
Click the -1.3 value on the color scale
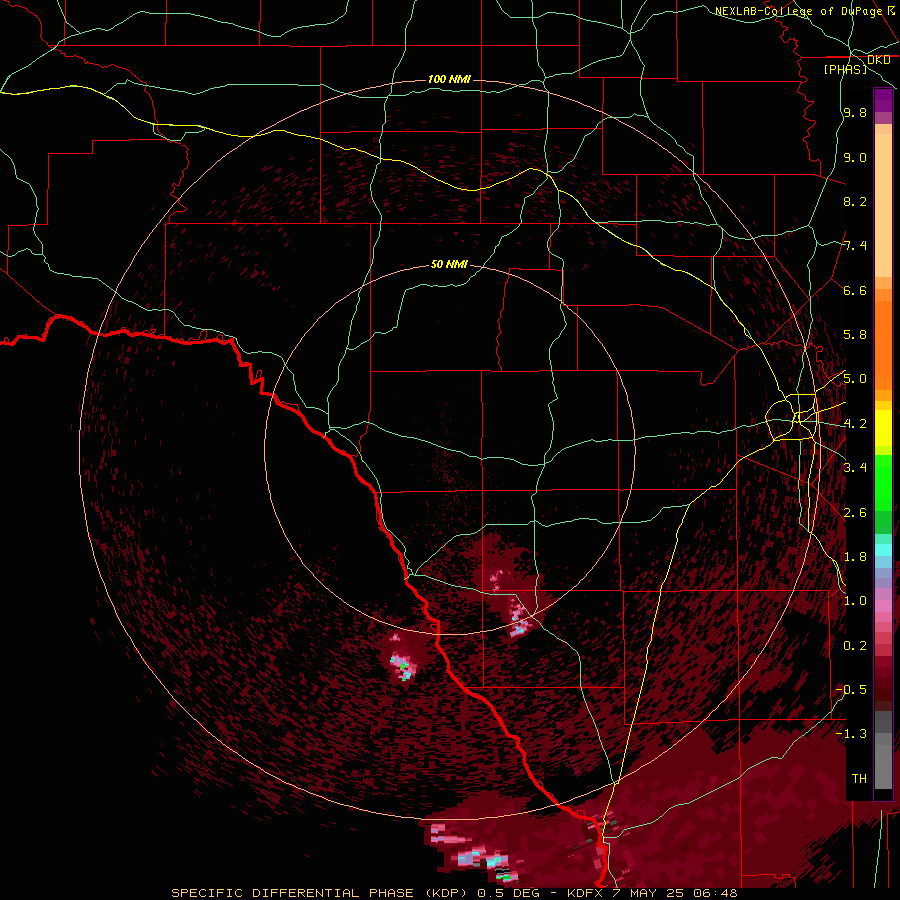coord(851,734)
